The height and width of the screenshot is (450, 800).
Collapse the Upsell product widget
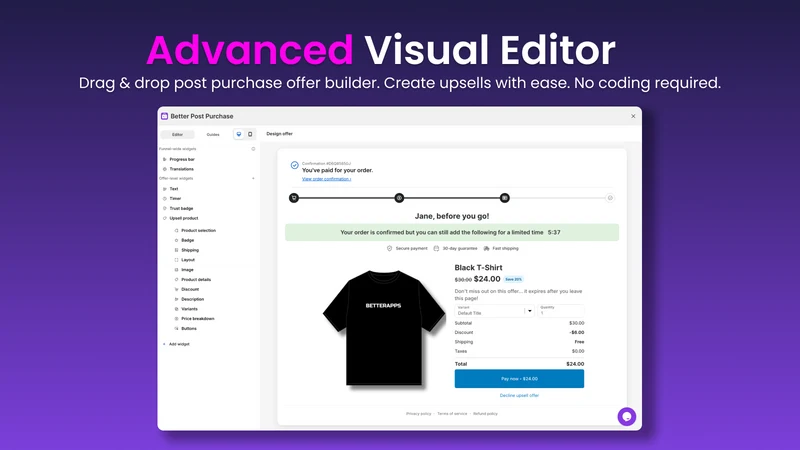pos(184,218)
